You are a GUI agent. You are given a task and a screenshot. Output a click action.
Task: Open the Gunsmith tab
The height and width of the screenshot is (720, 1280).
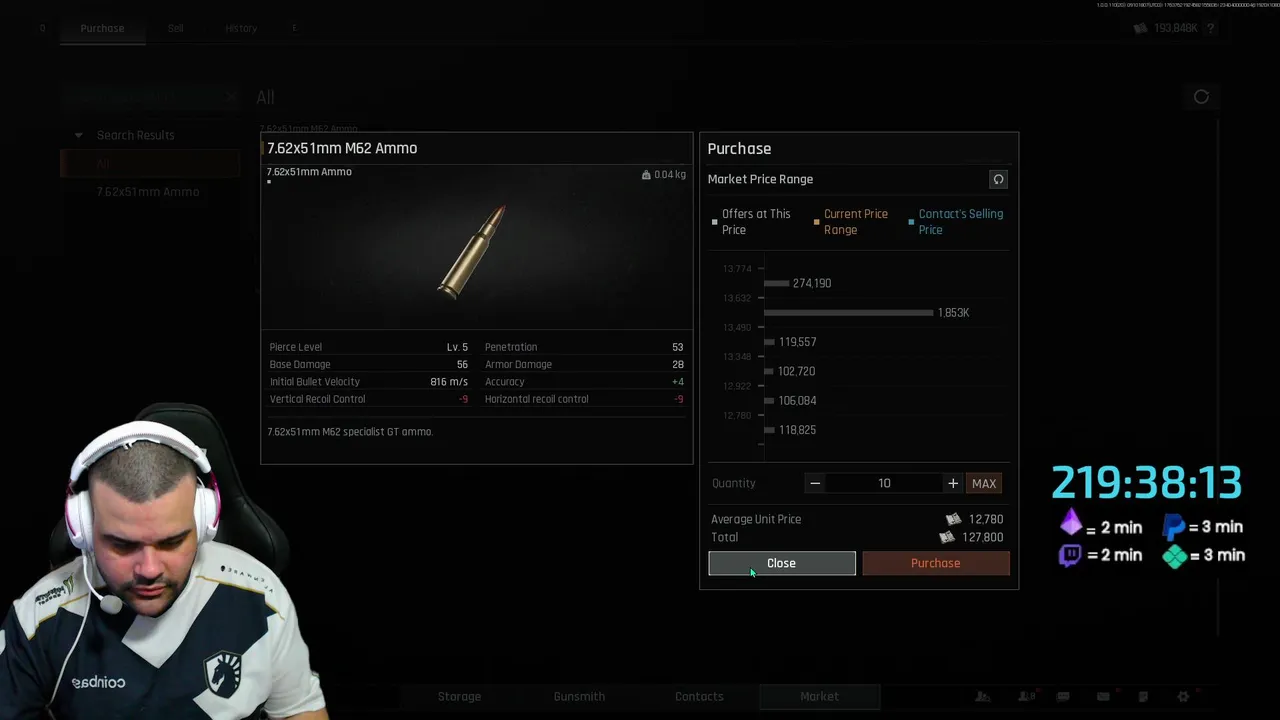(579, 696)
